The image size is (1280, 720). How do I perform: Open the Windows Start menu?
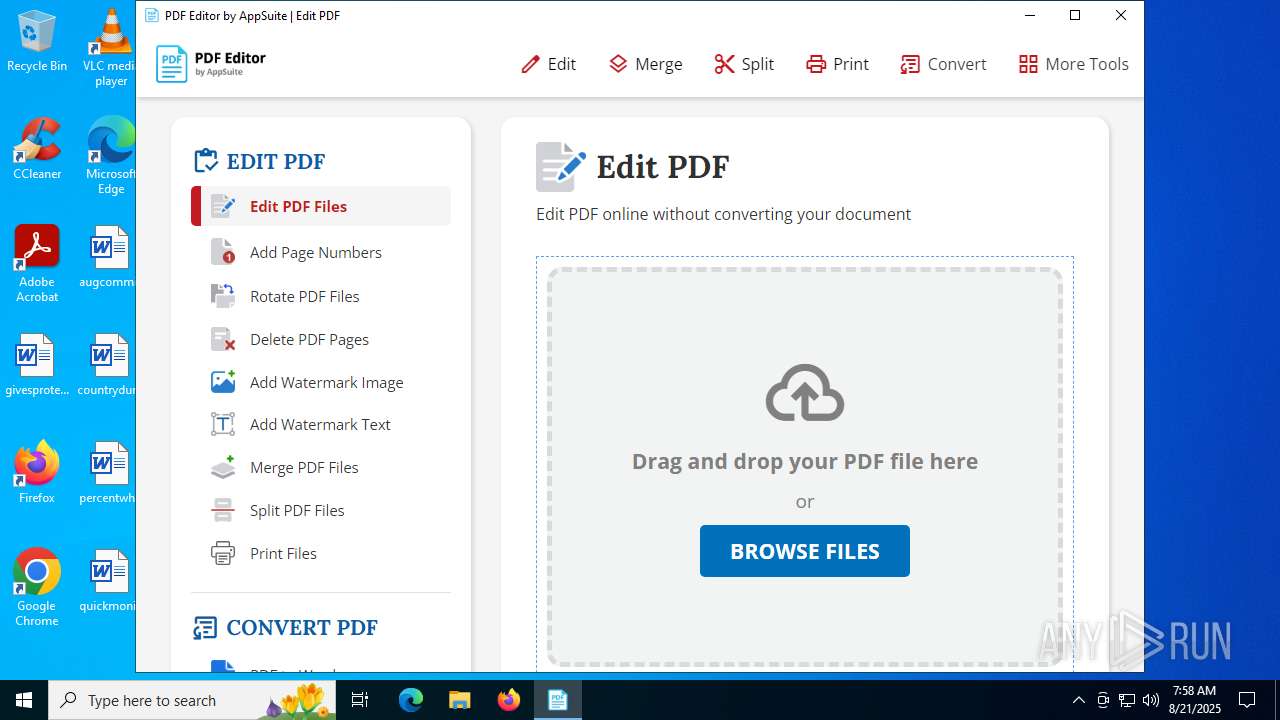click(x=24, y=700)
